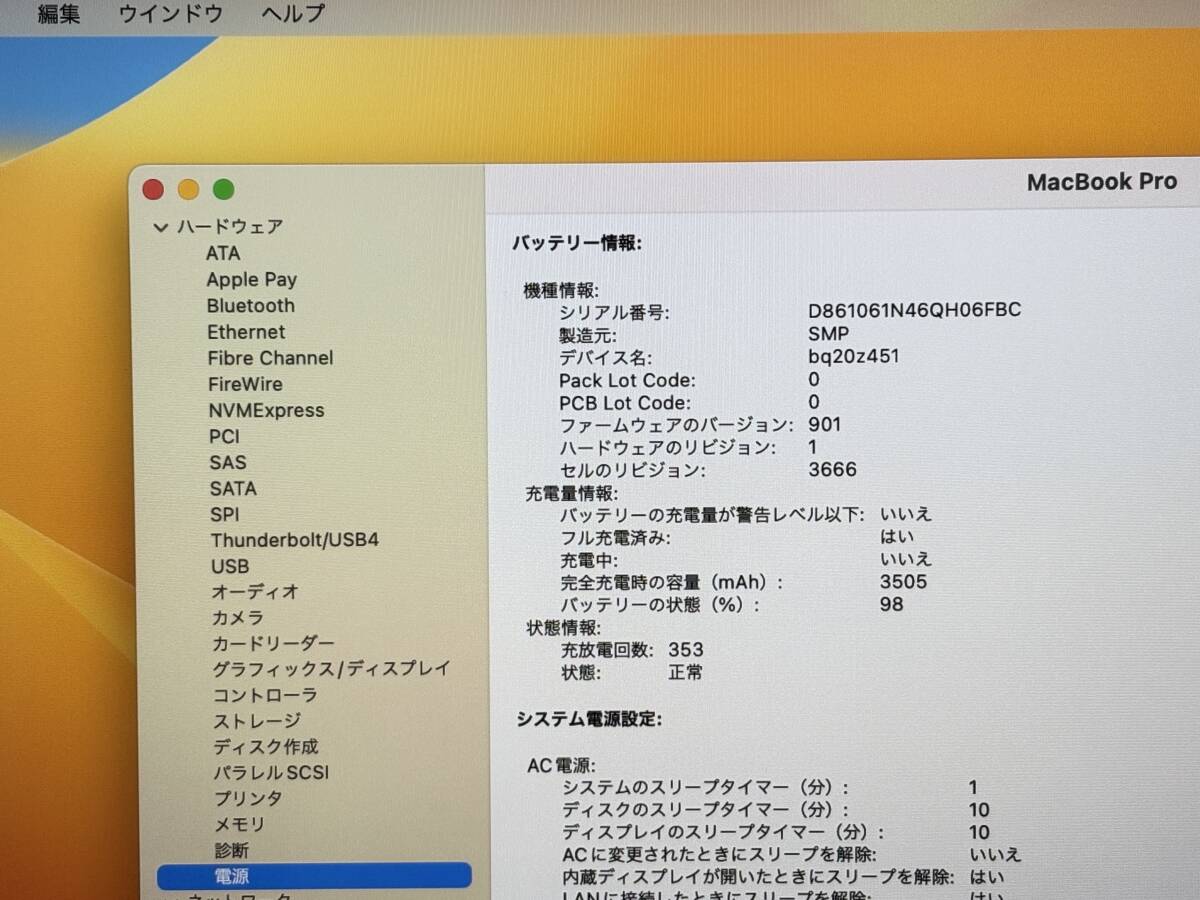Click the AC電源 subheading
This screenshot has height=900, width=1200.
click(561, 765)
